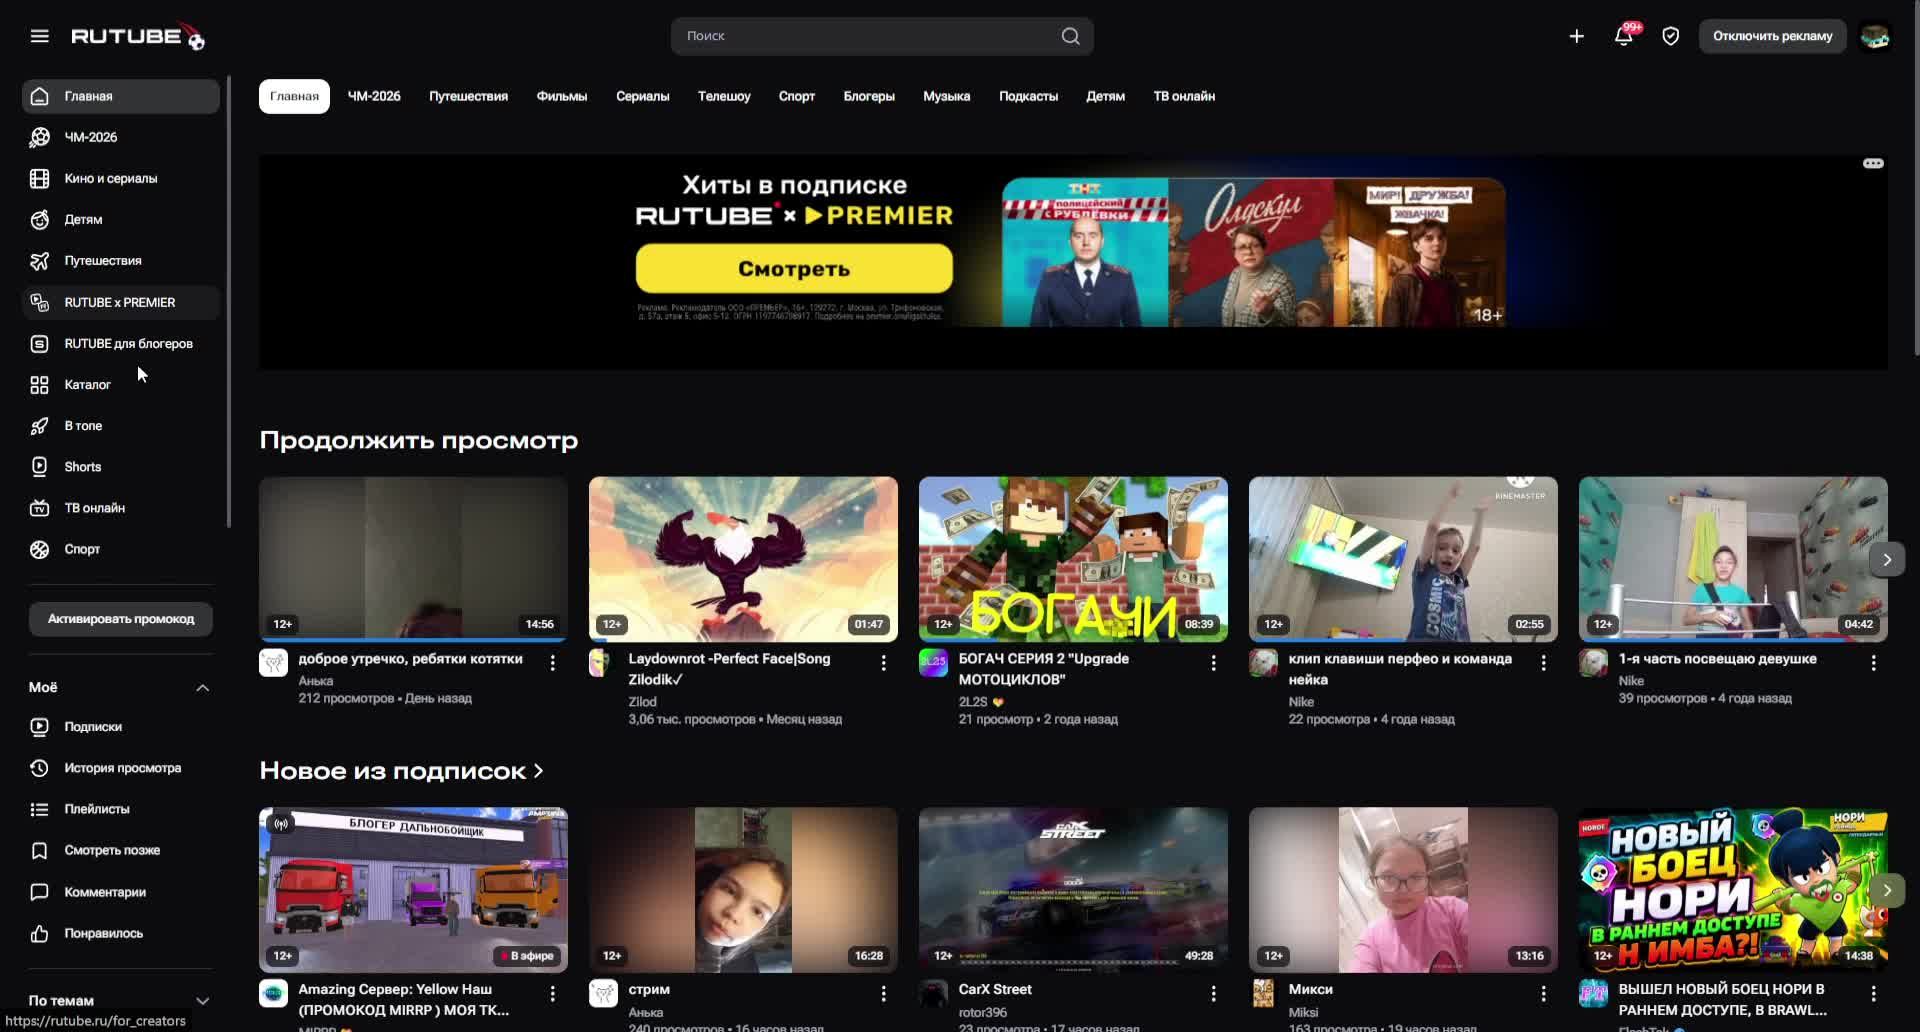Open RUTUBE для блогеров sidebar item

121,343
